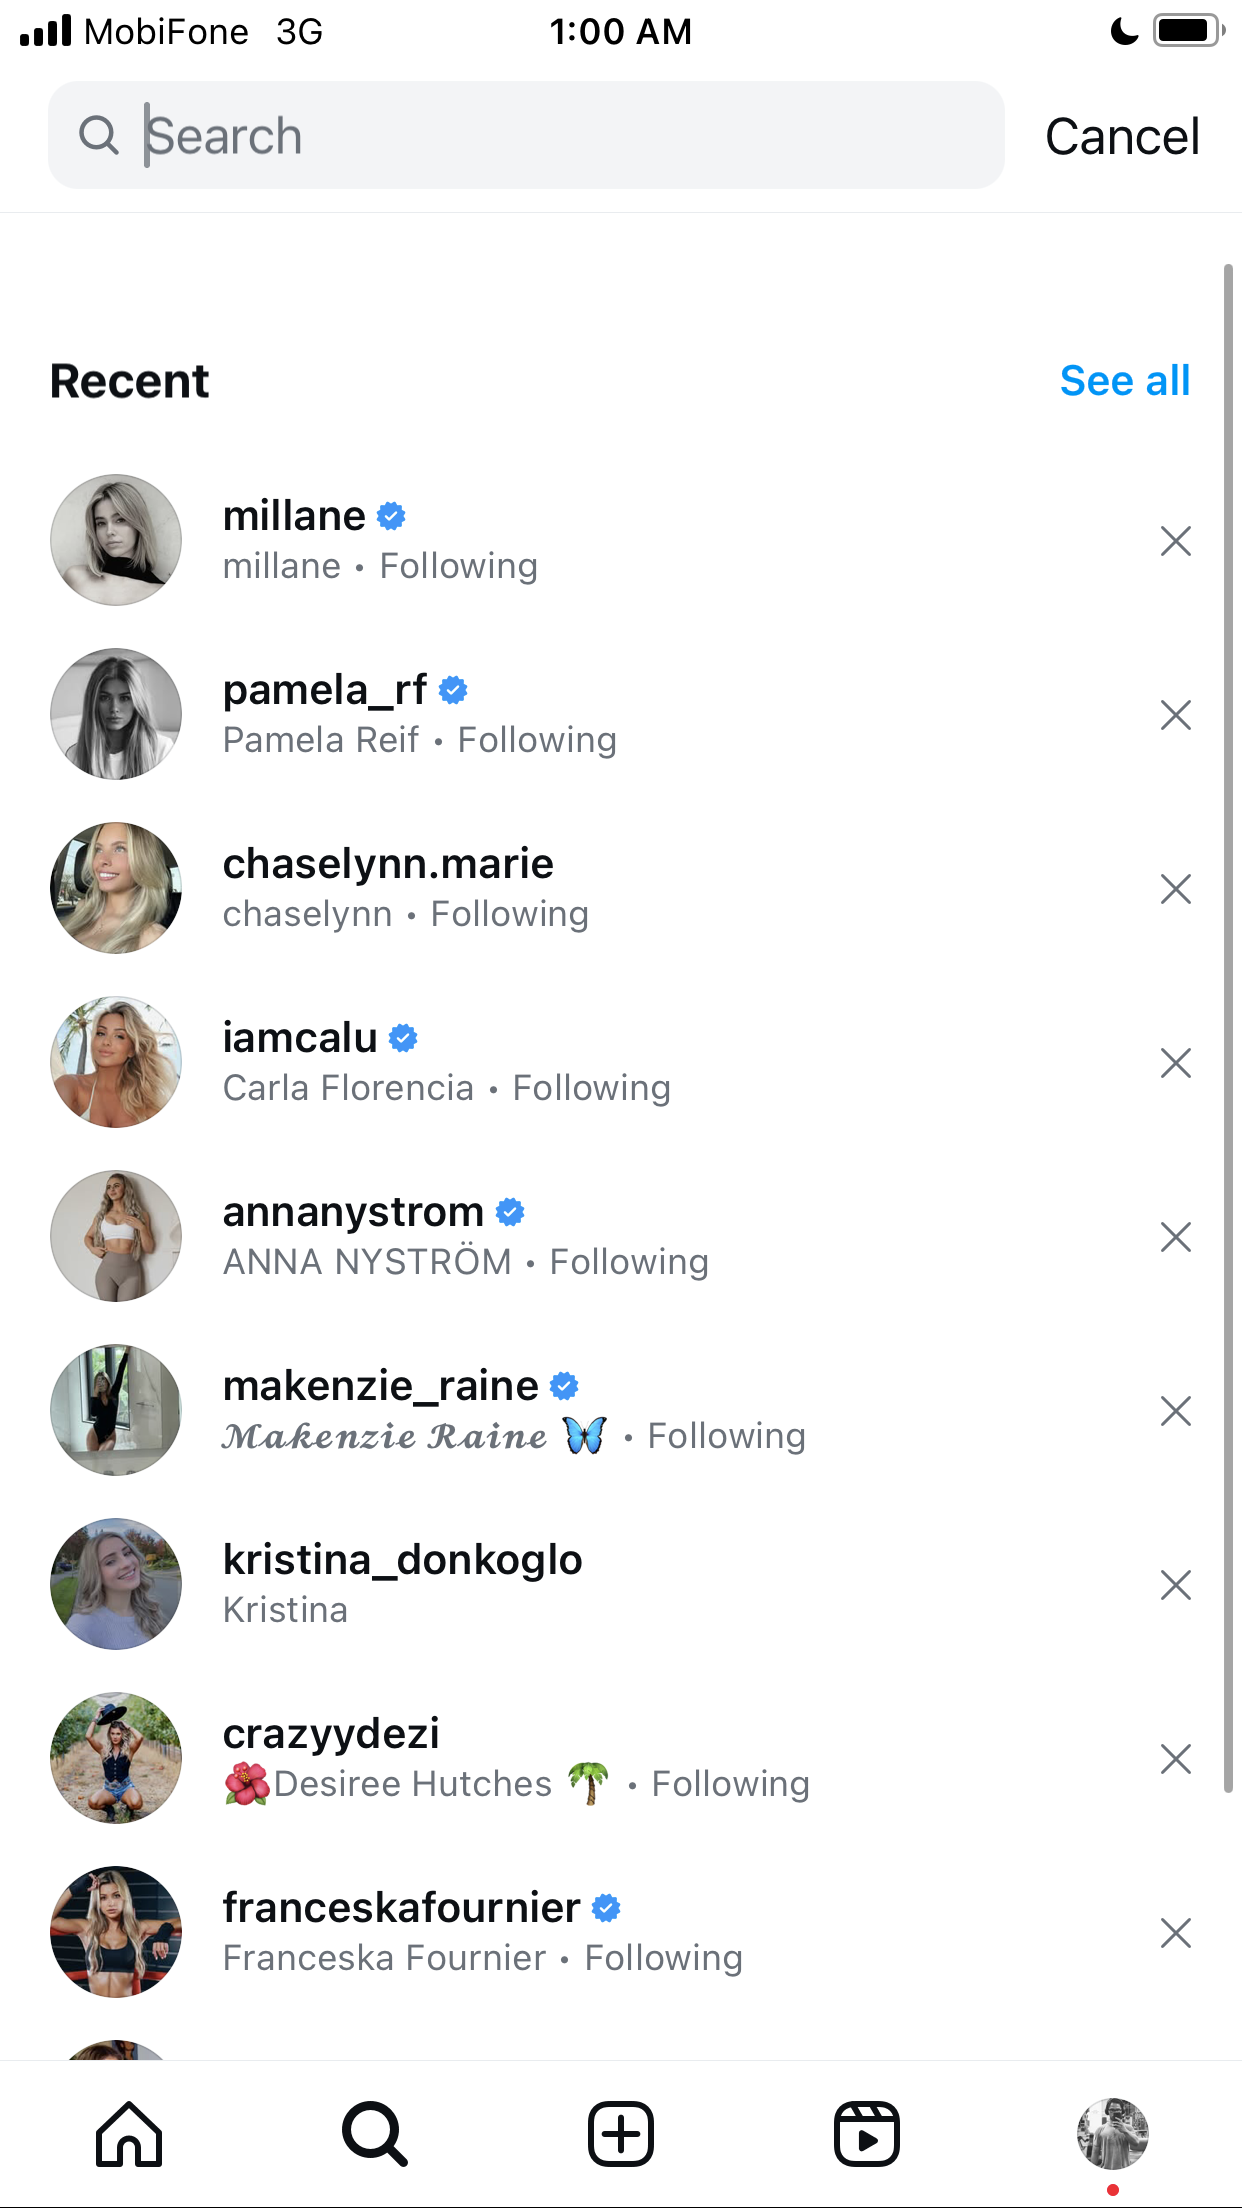1242x2208 pixels.
Task: Tap the Search magnifier tab icon
Action: click(x=375, y=2134)
